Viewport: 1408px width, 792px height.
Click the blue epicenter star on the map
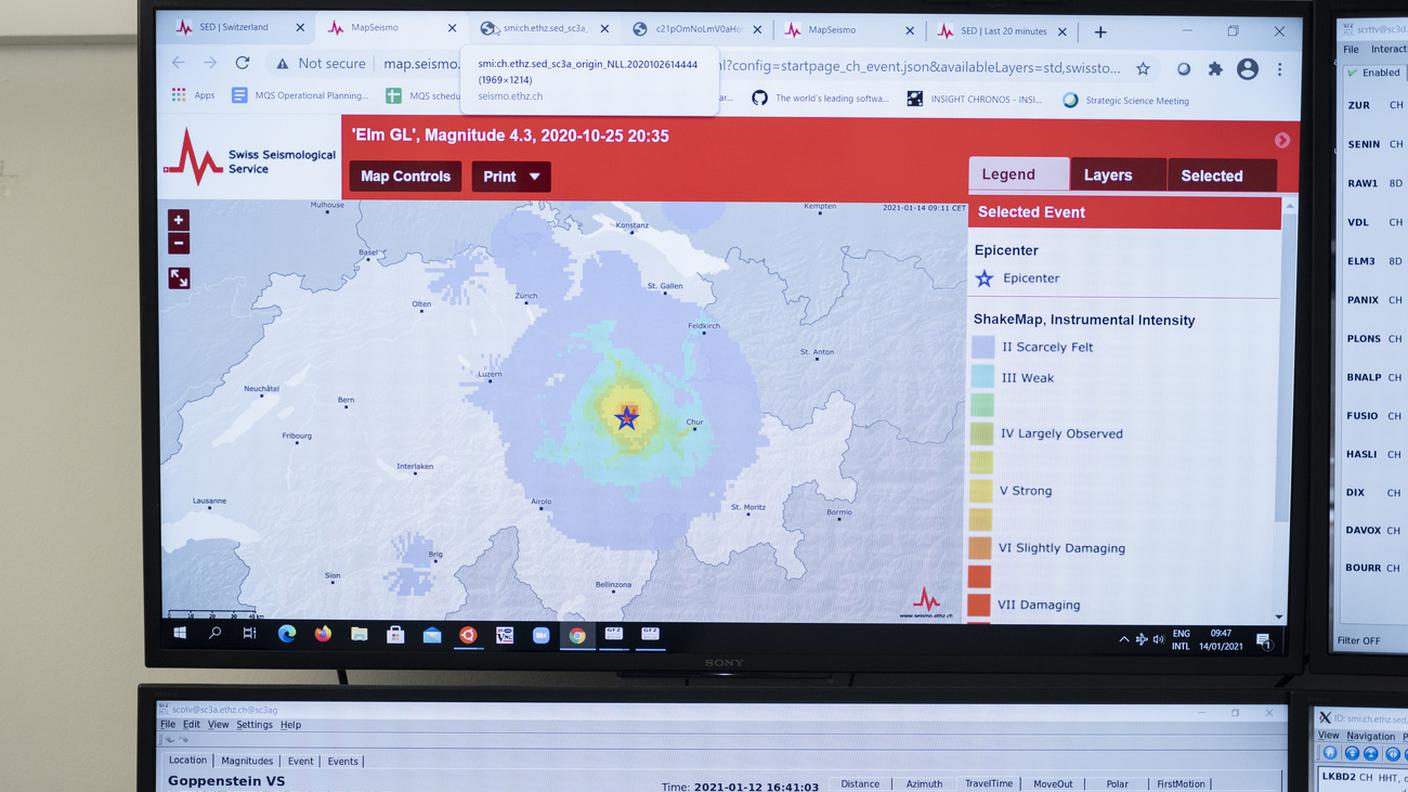pyautogui.click(x=627, y=418)
